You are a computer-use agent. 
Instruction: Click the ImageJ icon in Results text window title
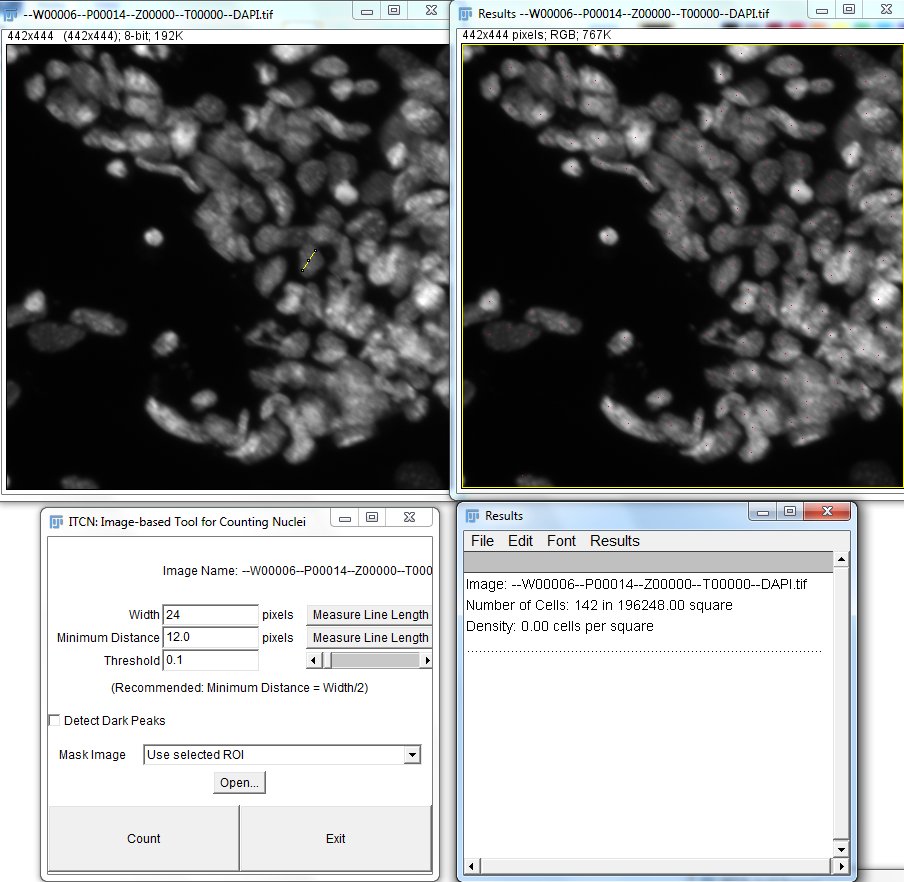point(471,515)
